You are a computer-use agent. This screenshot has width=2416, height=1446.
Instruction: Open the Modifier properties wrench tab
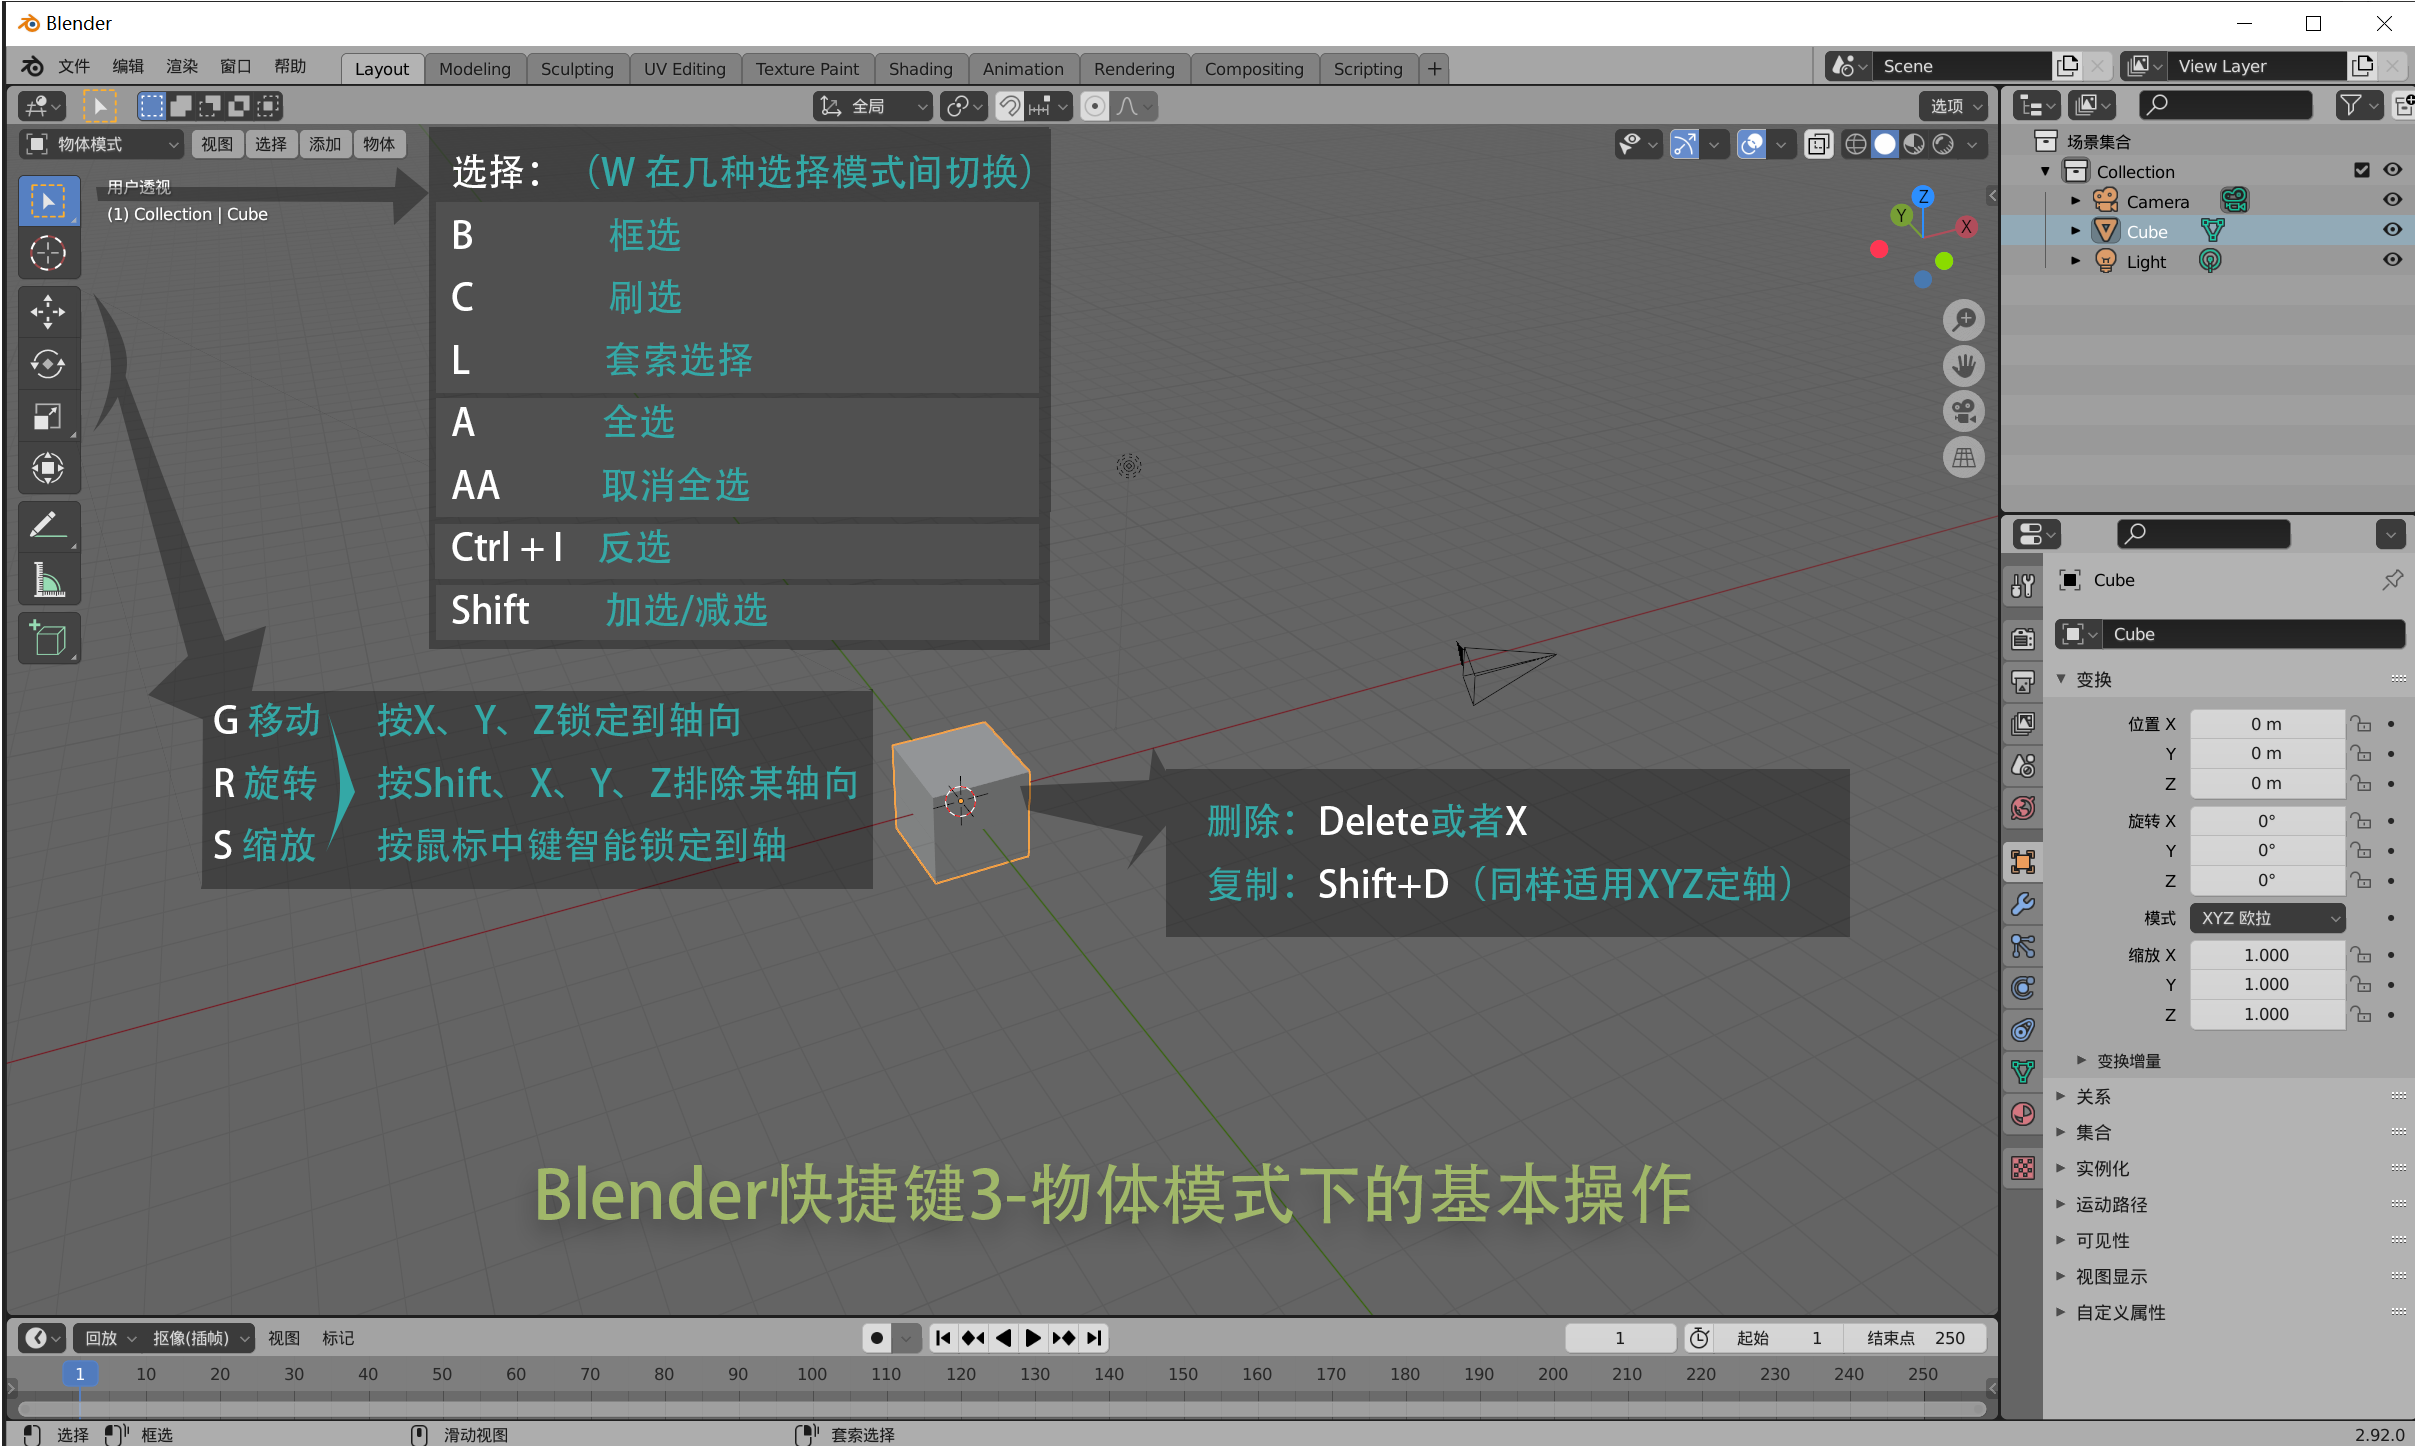click(x=2023, y=905)
